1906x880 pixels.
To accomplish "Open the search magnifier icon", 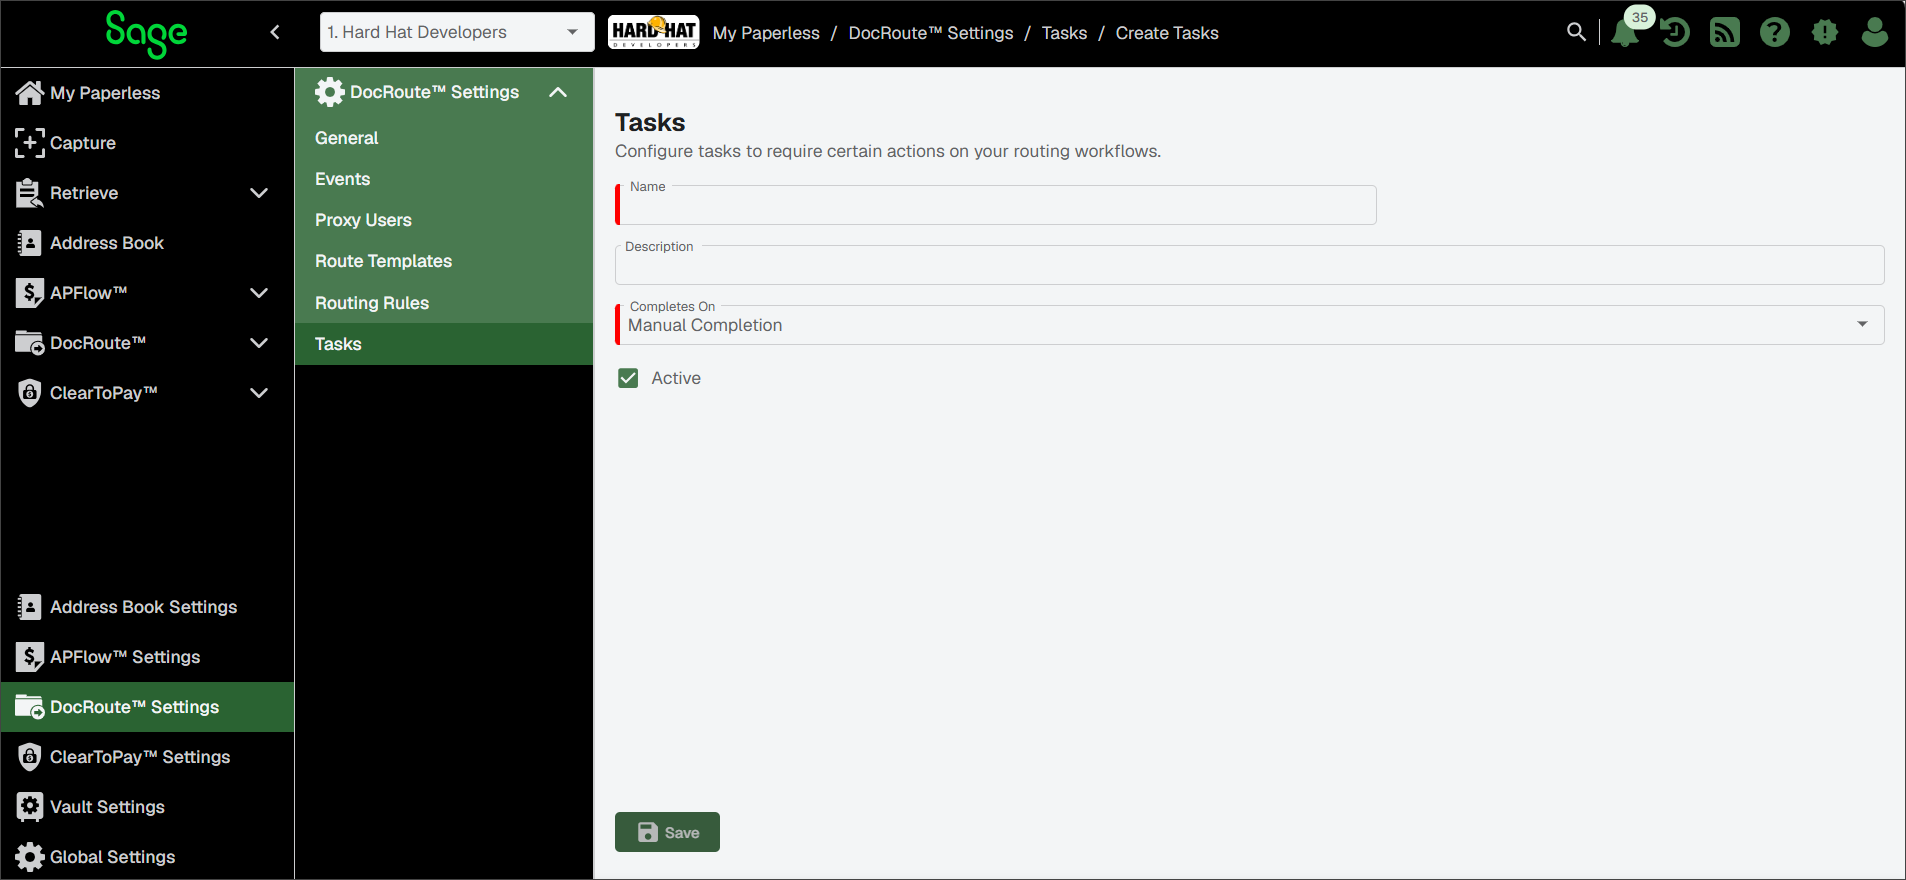I will click(1576, 32).
